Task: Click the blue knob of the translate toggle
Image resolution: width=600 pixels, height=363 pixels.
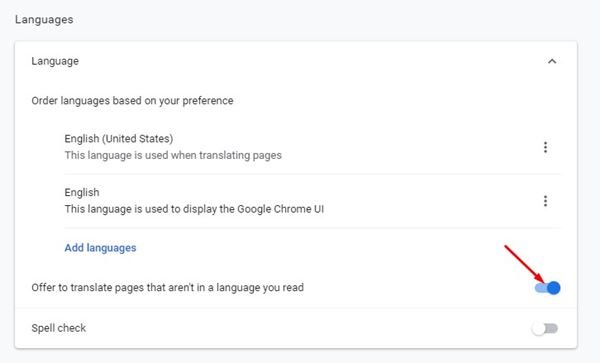Action: pos(554,288)
